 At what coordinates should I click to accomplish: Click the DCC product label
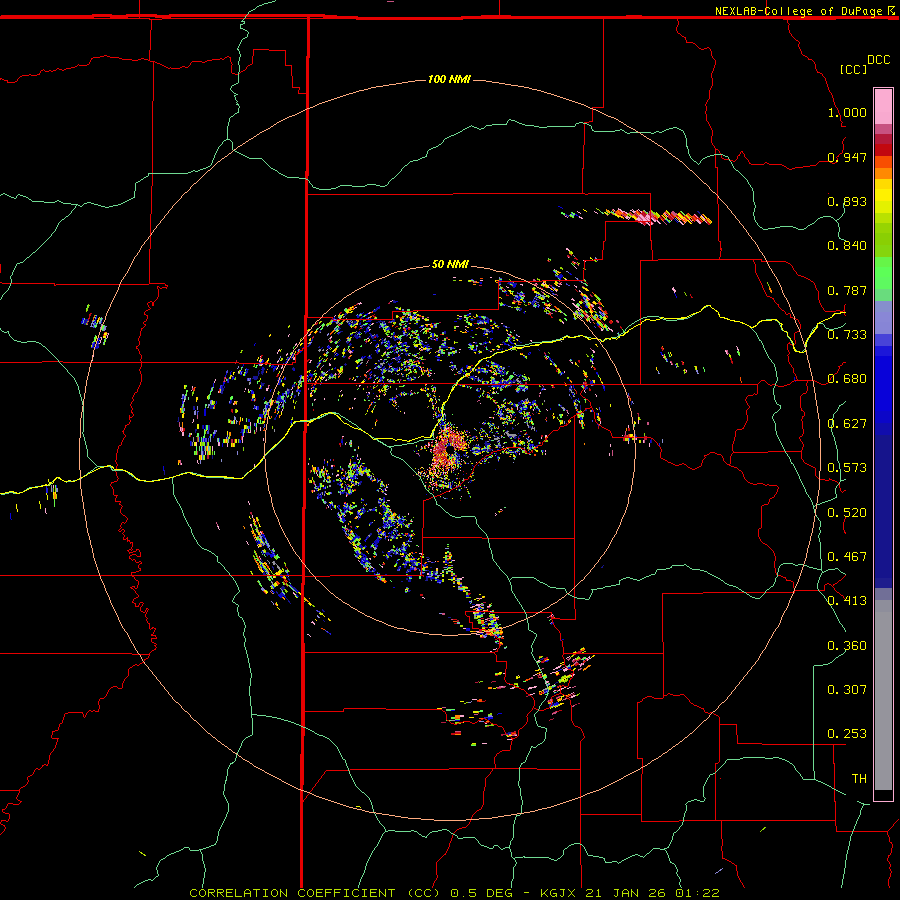pos(878,60)
